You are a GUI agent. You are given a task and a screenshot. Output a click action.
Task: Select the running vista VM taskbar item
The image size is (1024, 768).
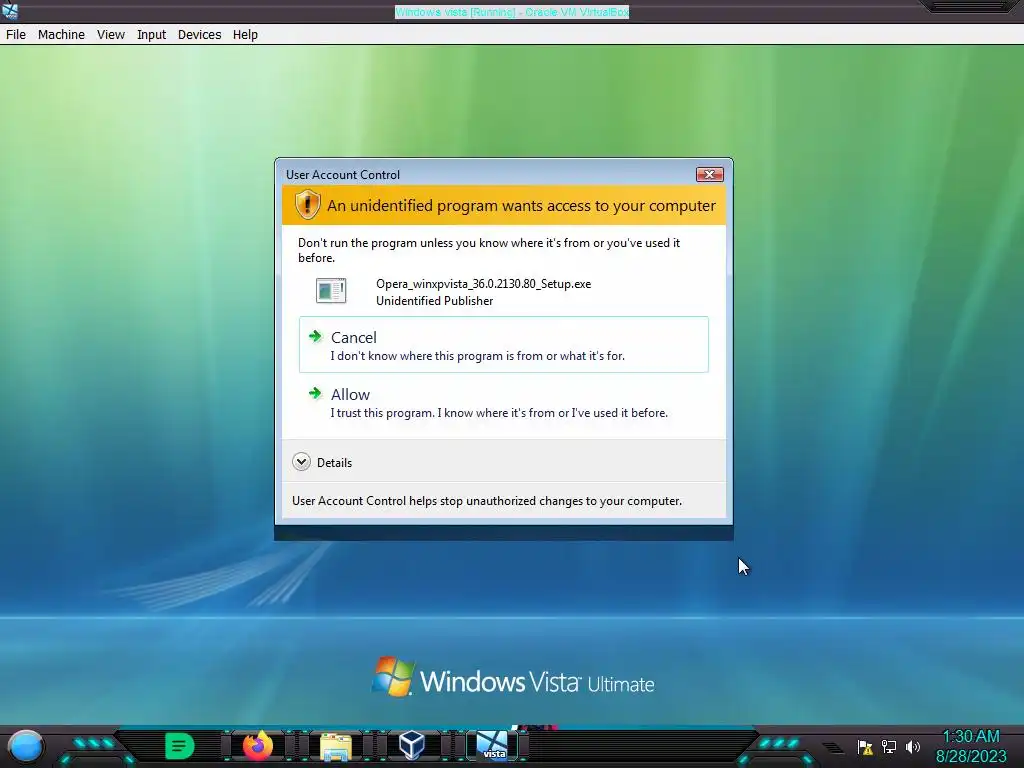[492, 746]
